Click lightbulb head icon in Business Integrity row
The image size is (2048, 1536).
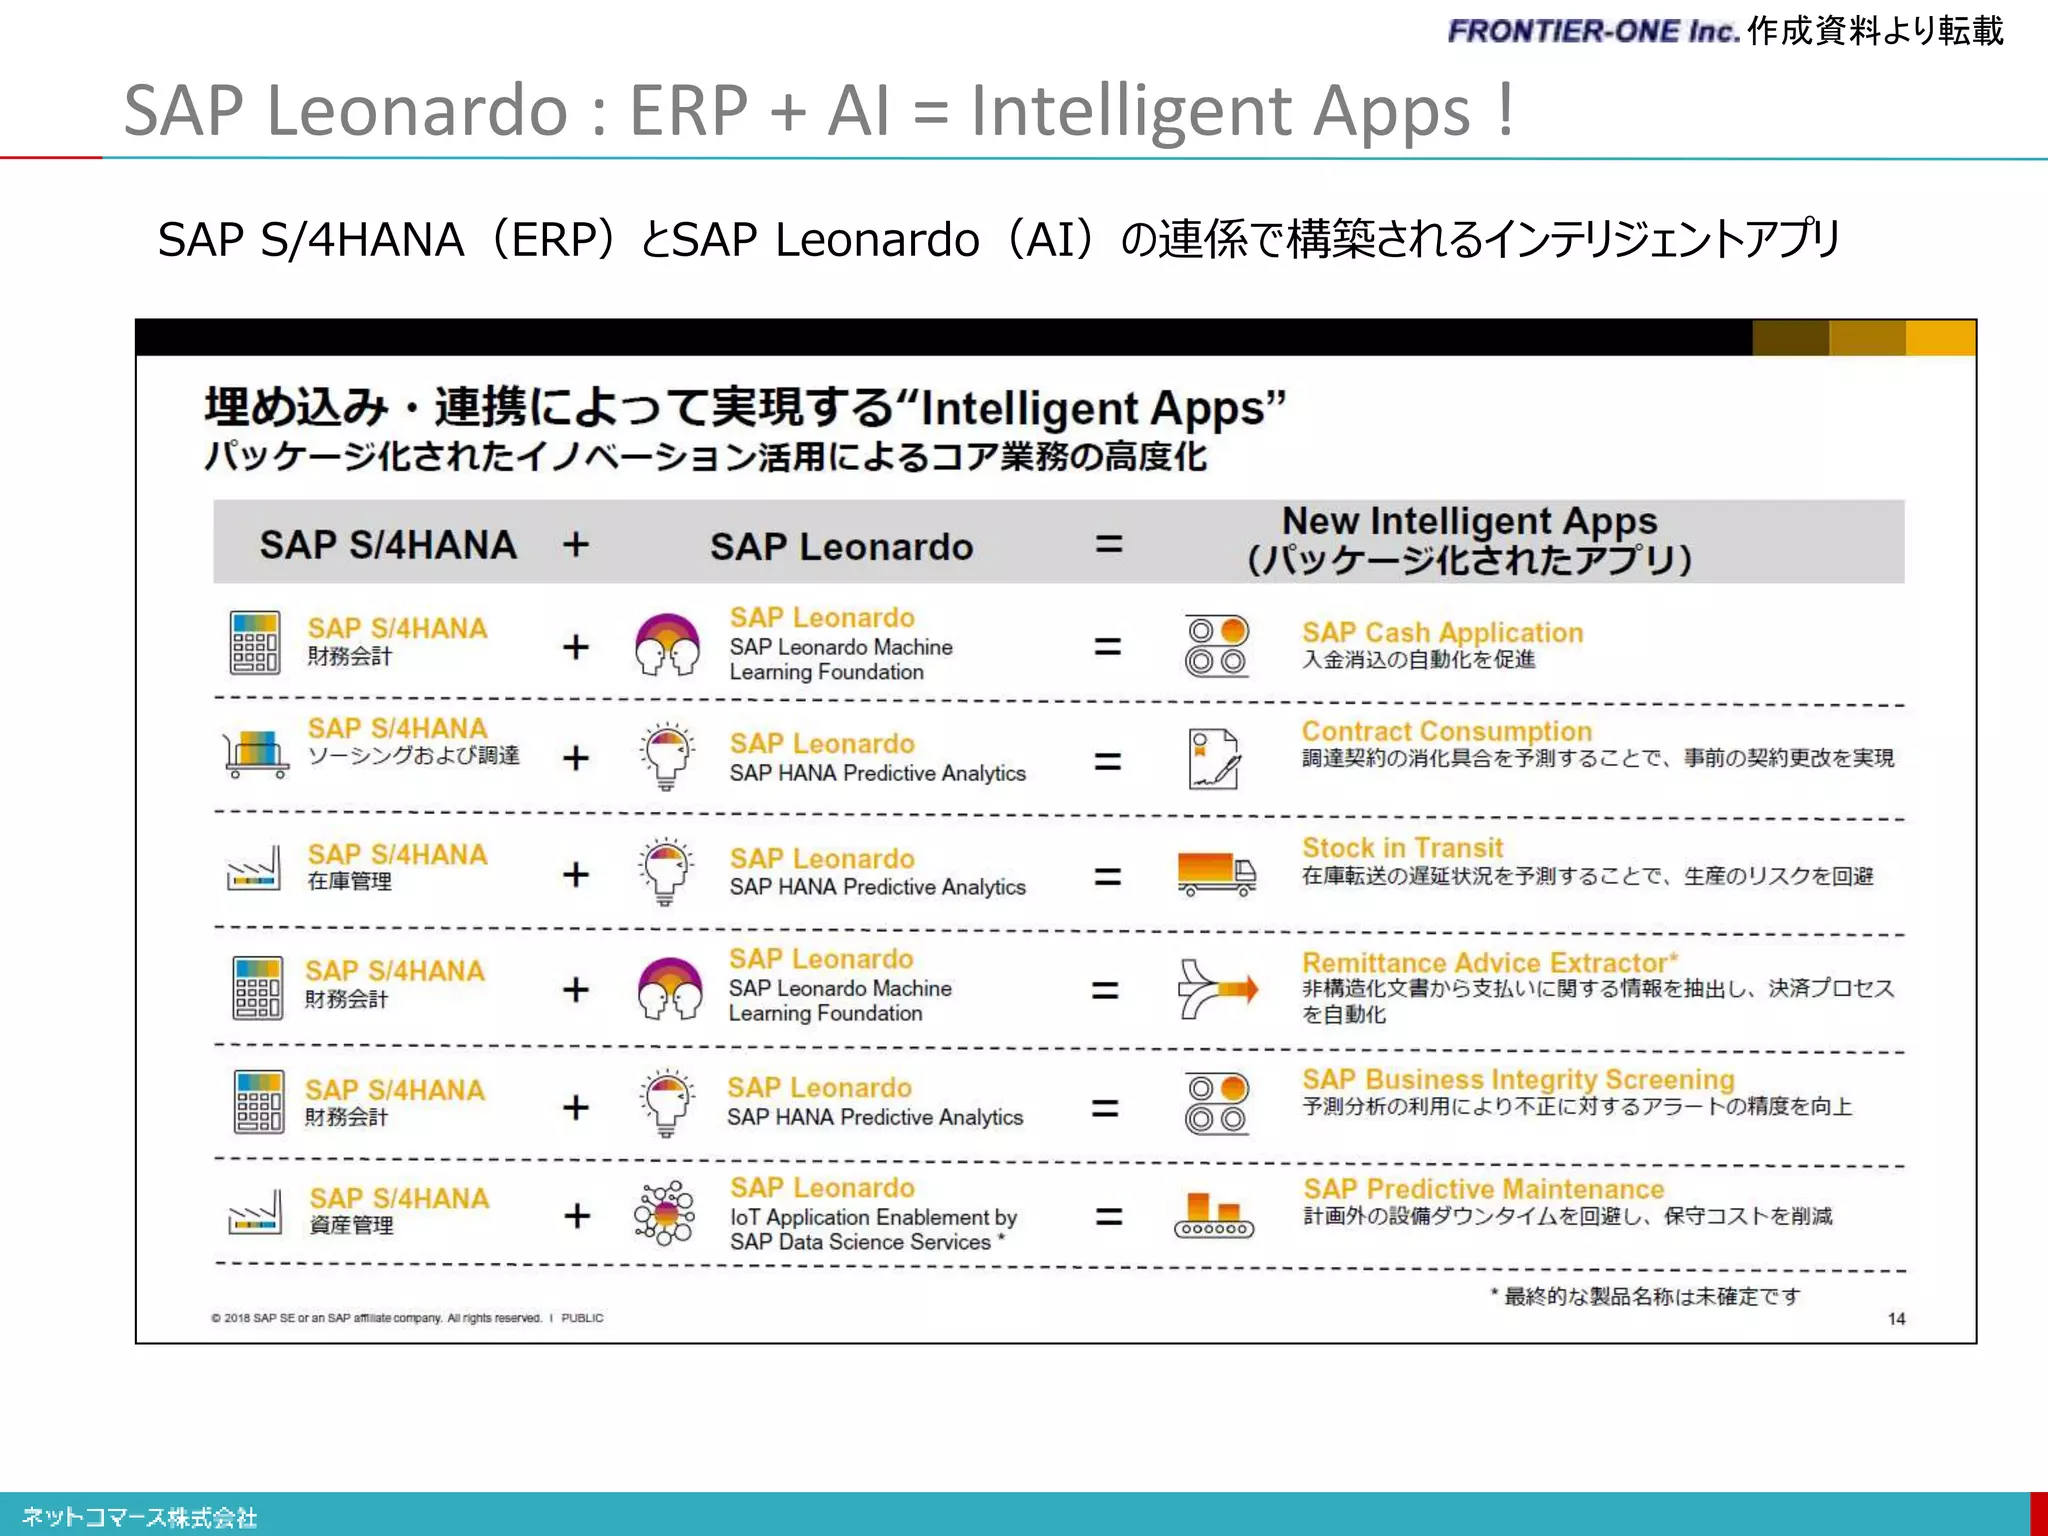[667, 1103]
